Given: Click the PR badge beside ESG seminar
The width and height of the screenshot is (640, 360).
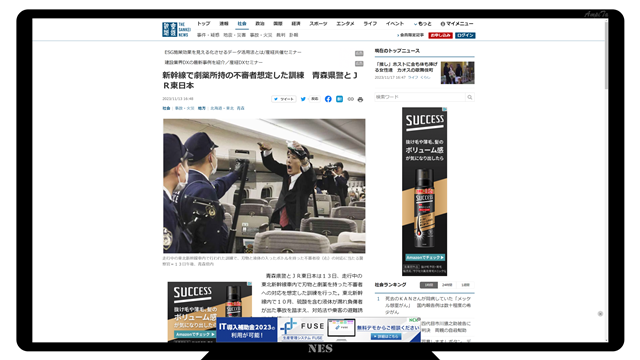Looking at the screenshot, I should [359, 53].
